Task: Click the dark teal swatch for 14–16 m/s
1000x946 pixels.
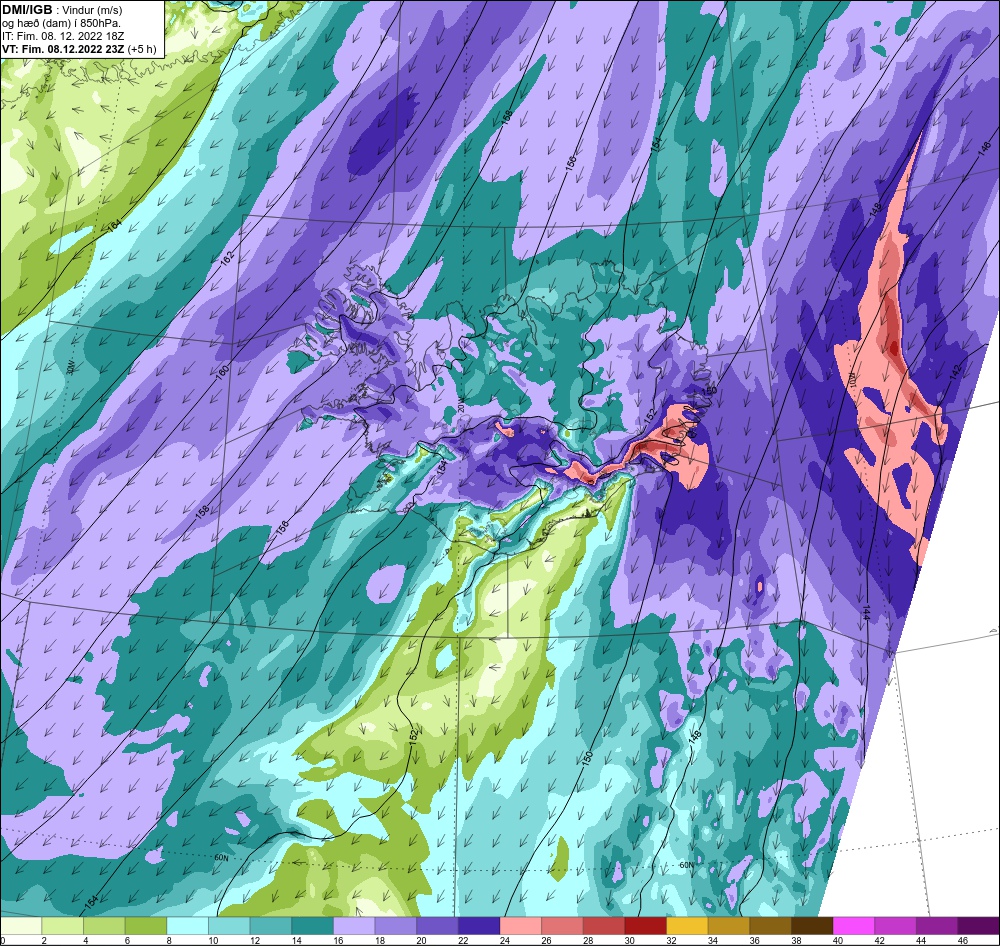Action: (x=312, y=925)
